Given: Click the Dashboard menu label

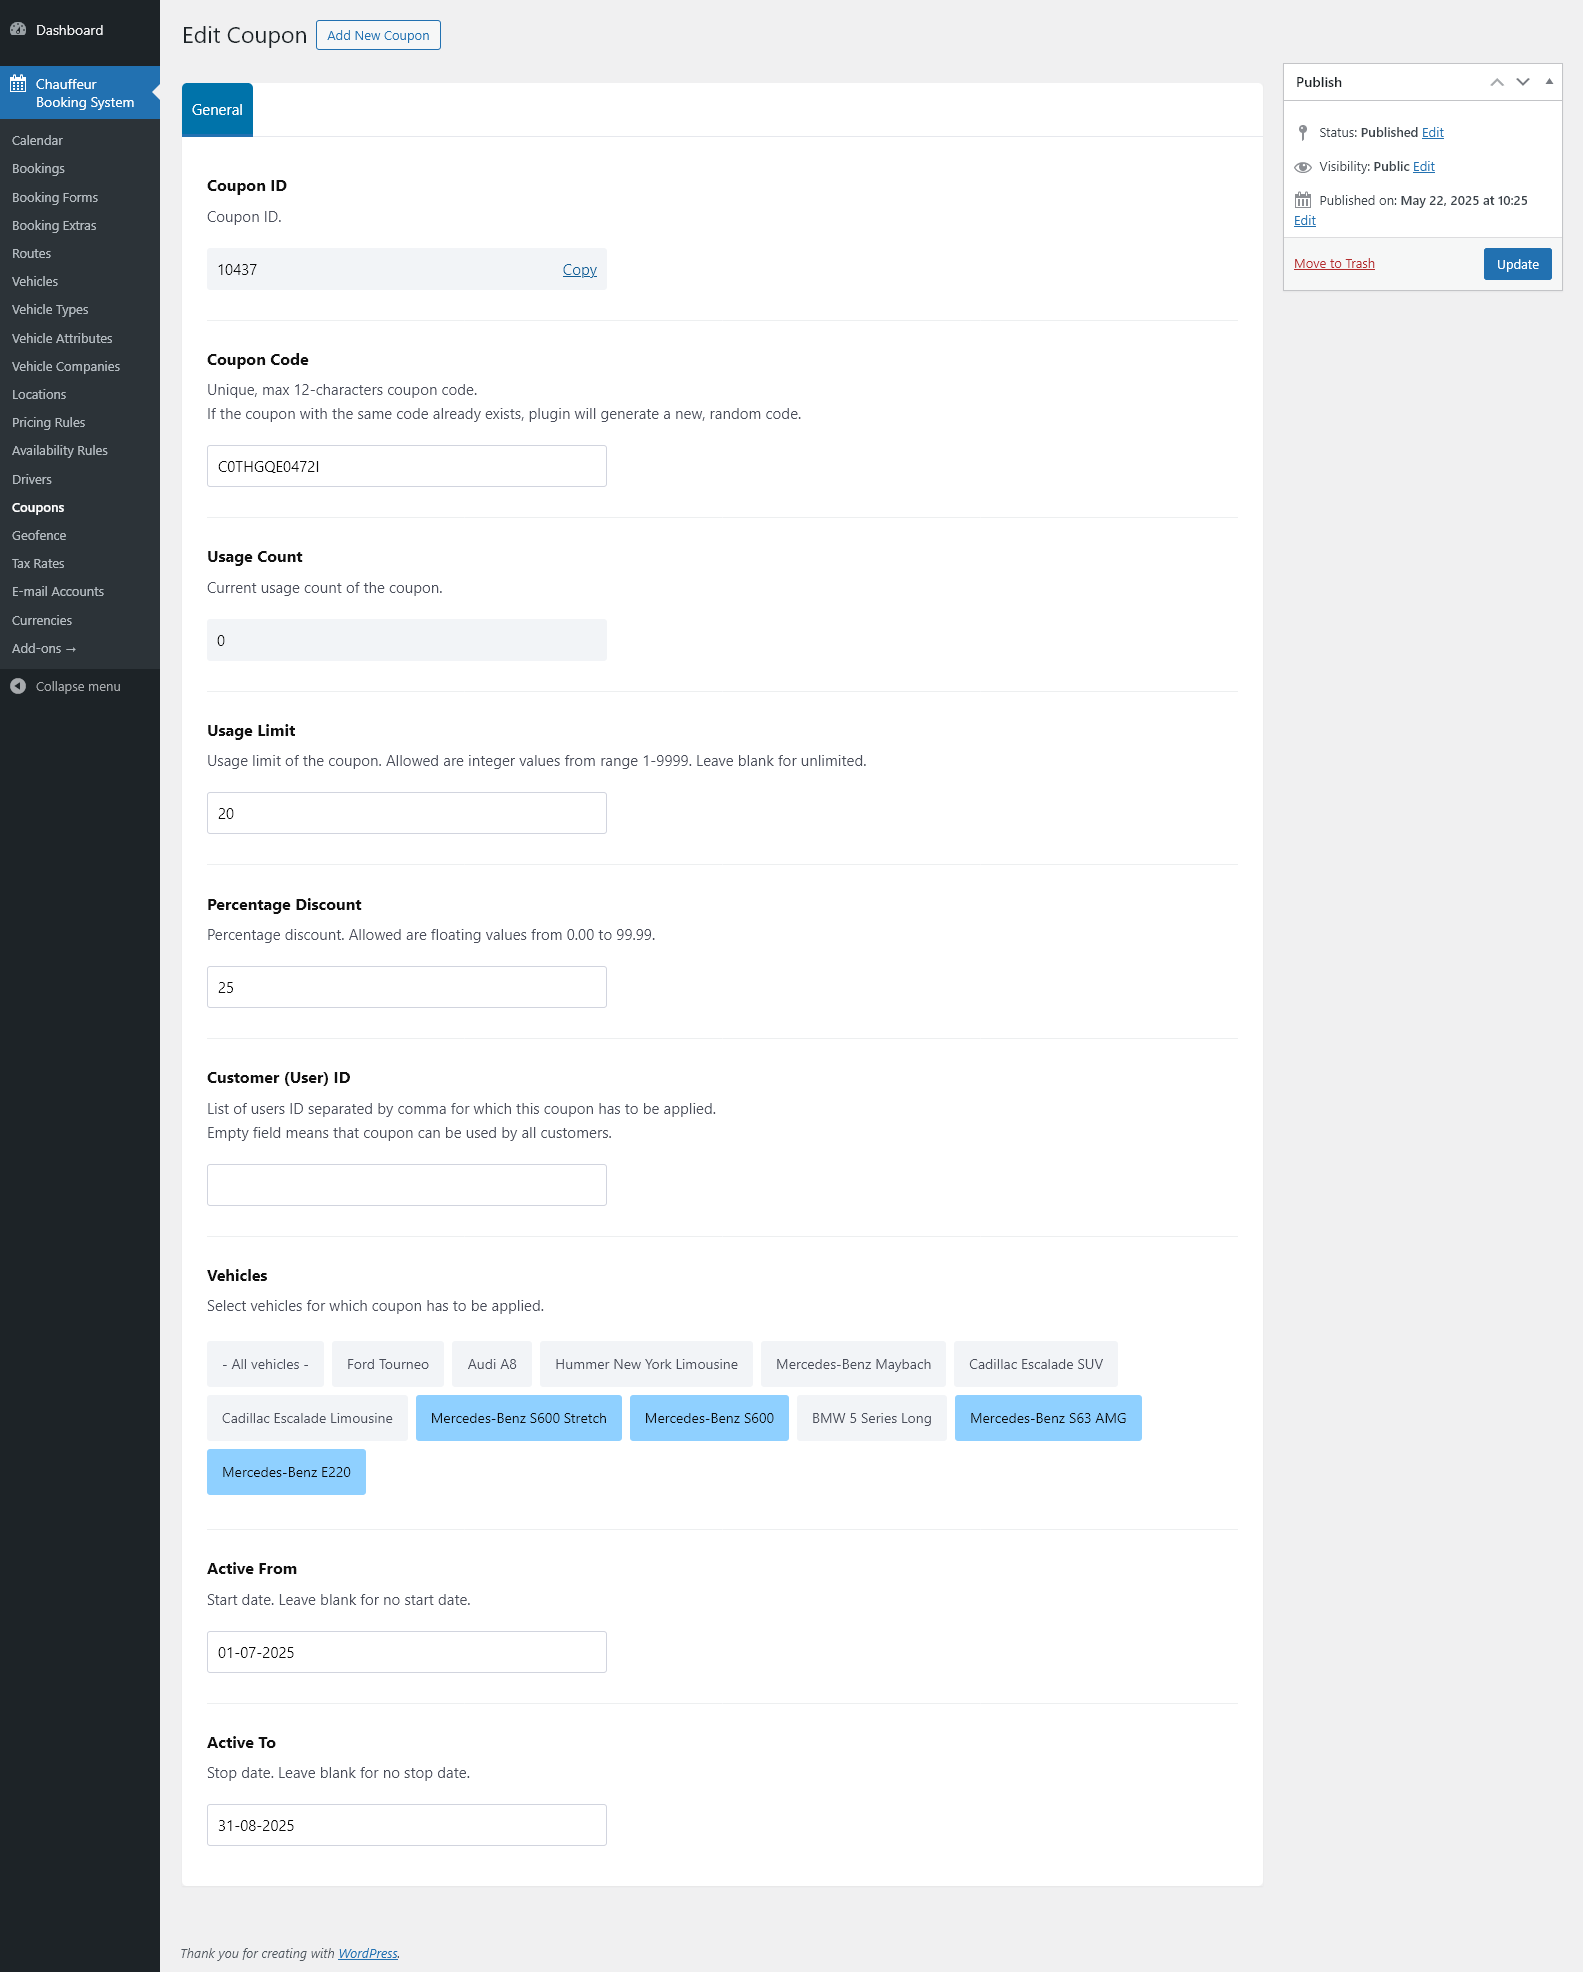Looking at the screenshot, I should (70, 30).
